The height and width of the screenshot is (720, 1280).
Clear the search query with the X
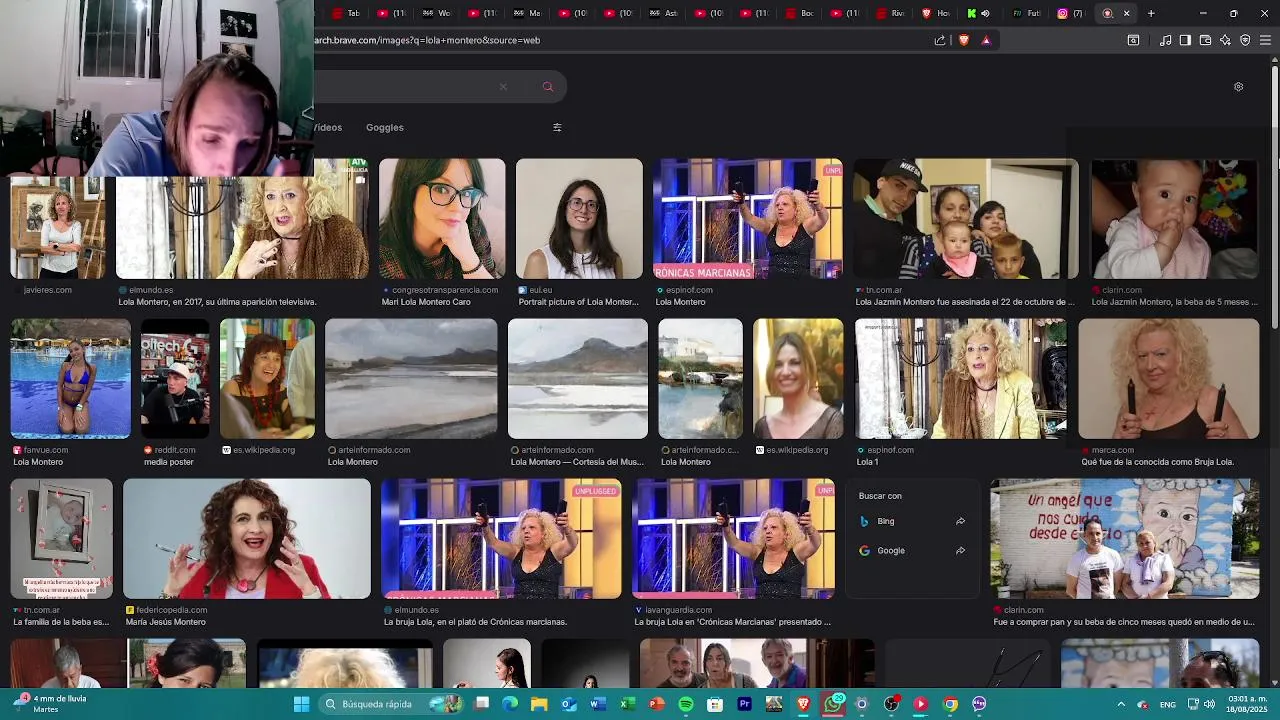click(x=503, y=87)
